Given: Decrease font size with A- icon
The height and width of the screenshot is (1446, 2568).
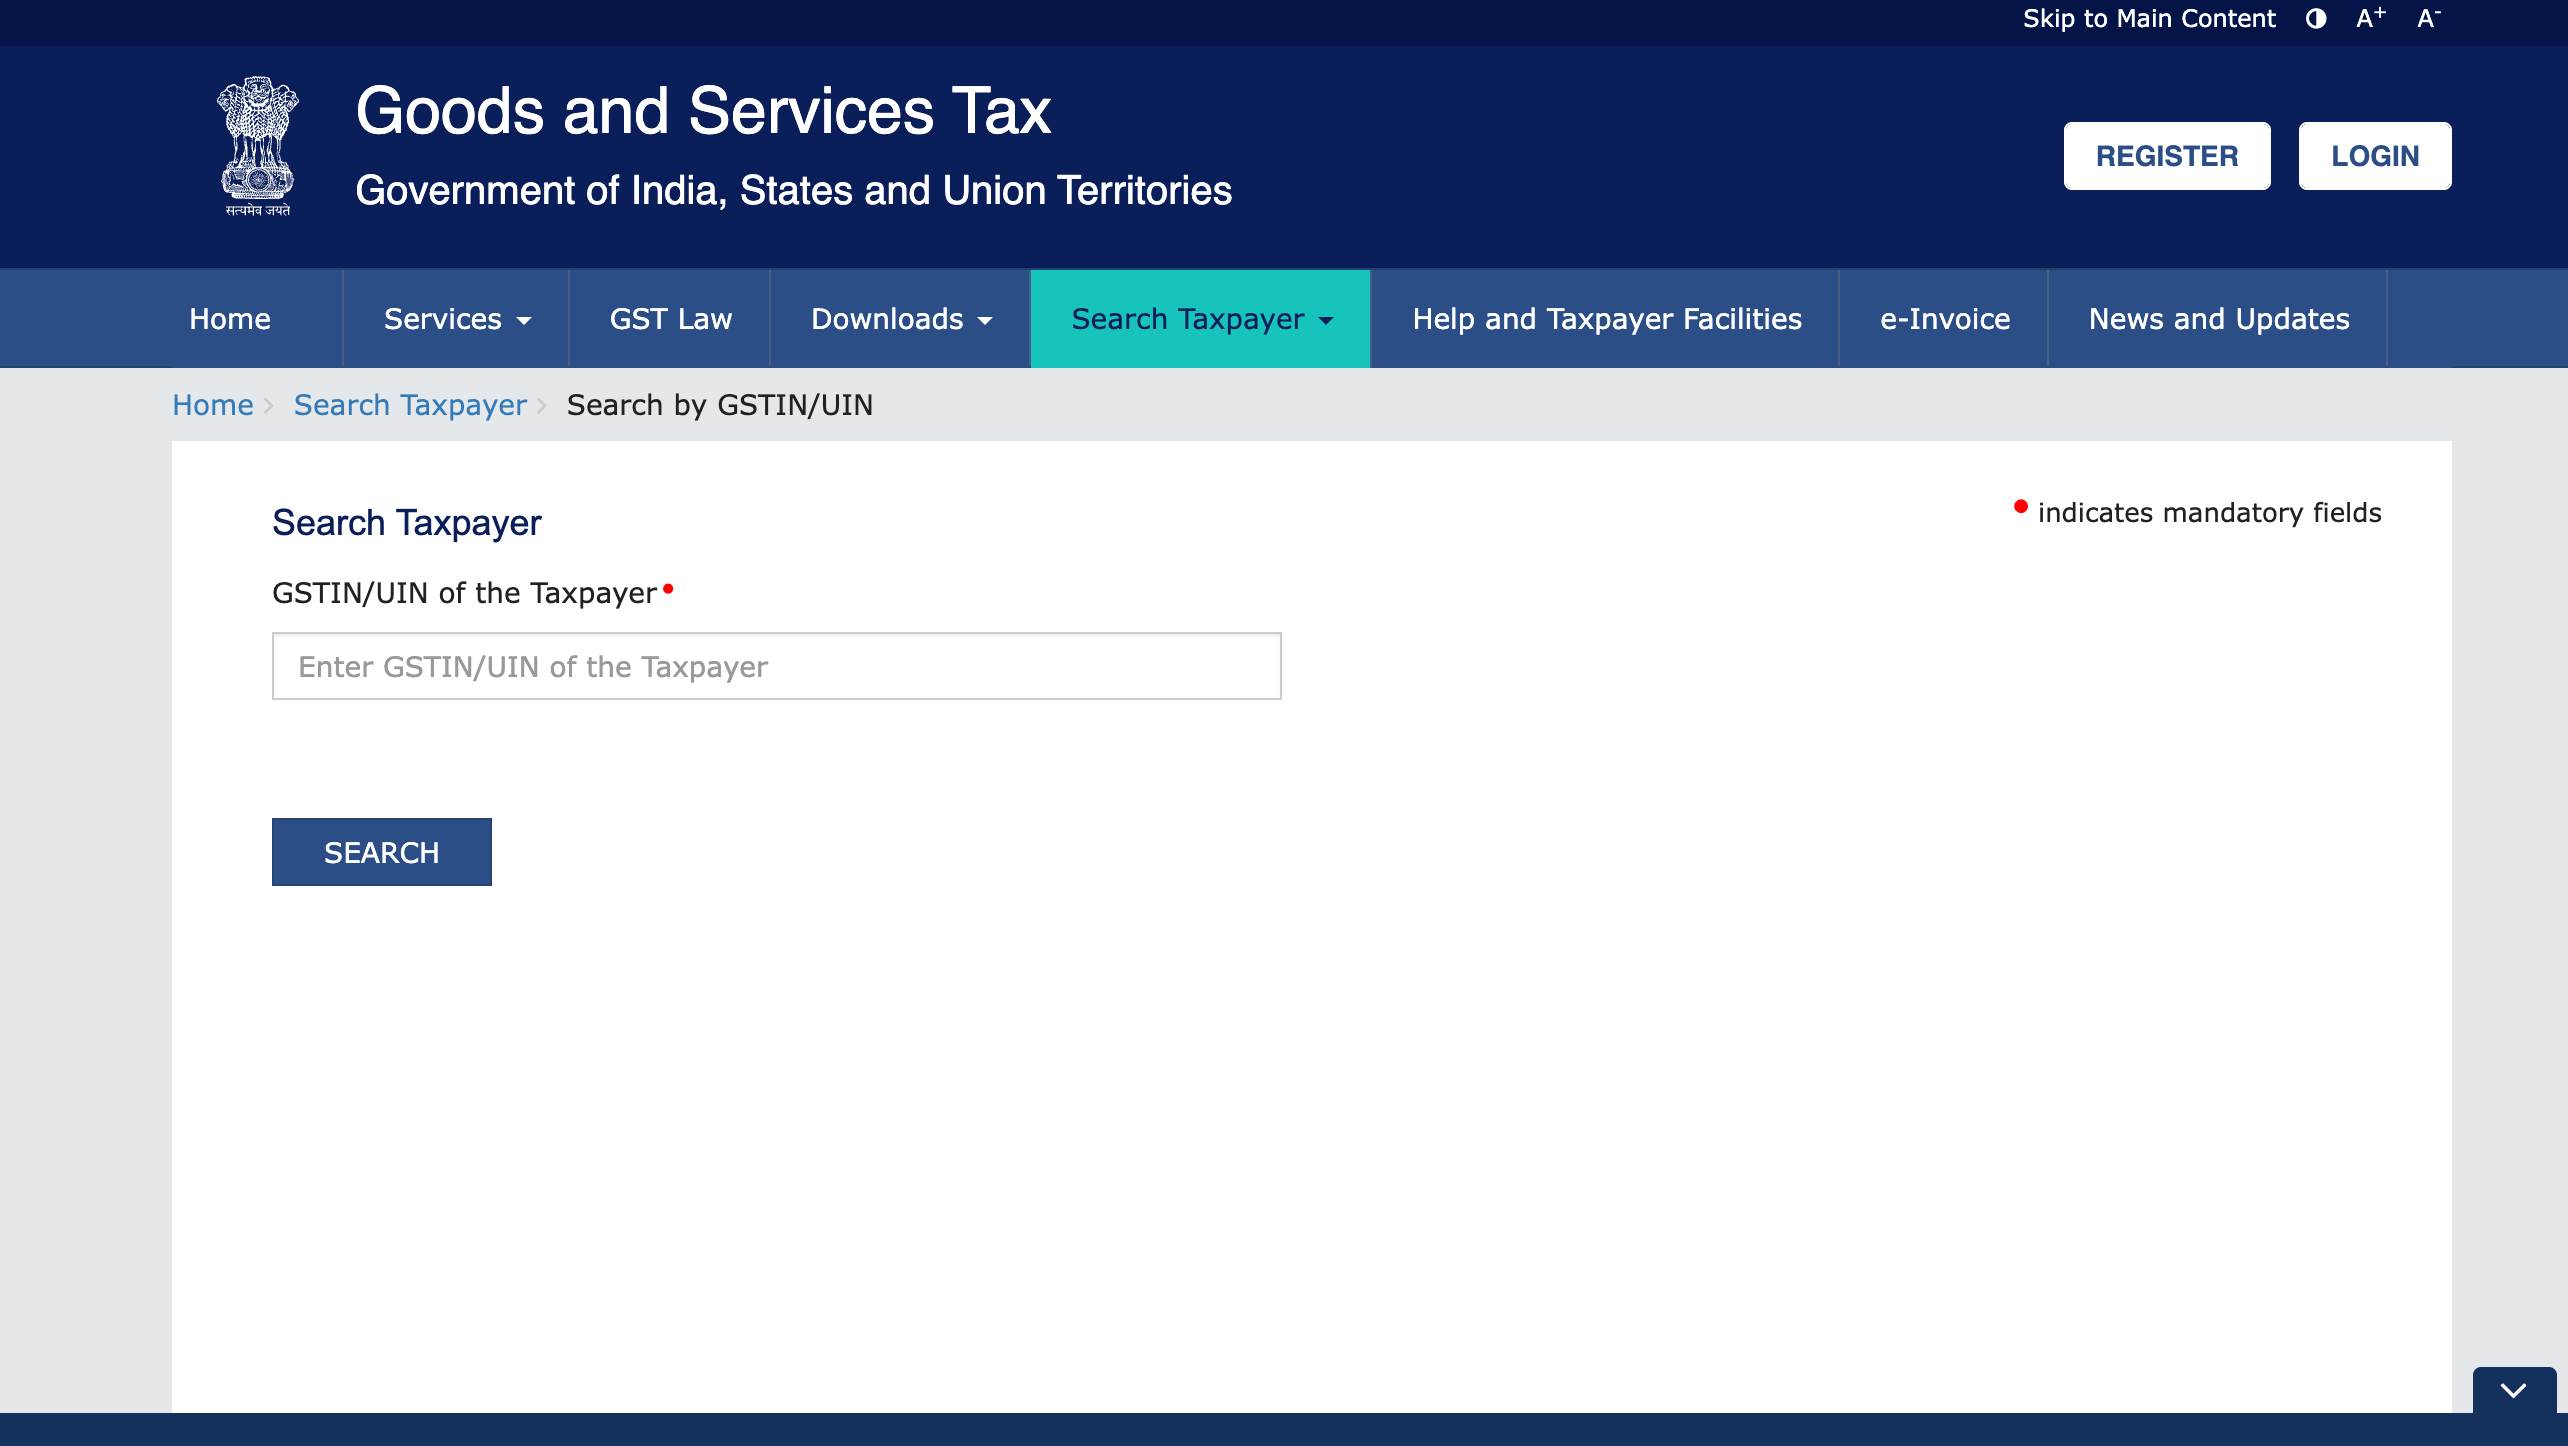Looking at the screenshot, I should pos(2429,18).
